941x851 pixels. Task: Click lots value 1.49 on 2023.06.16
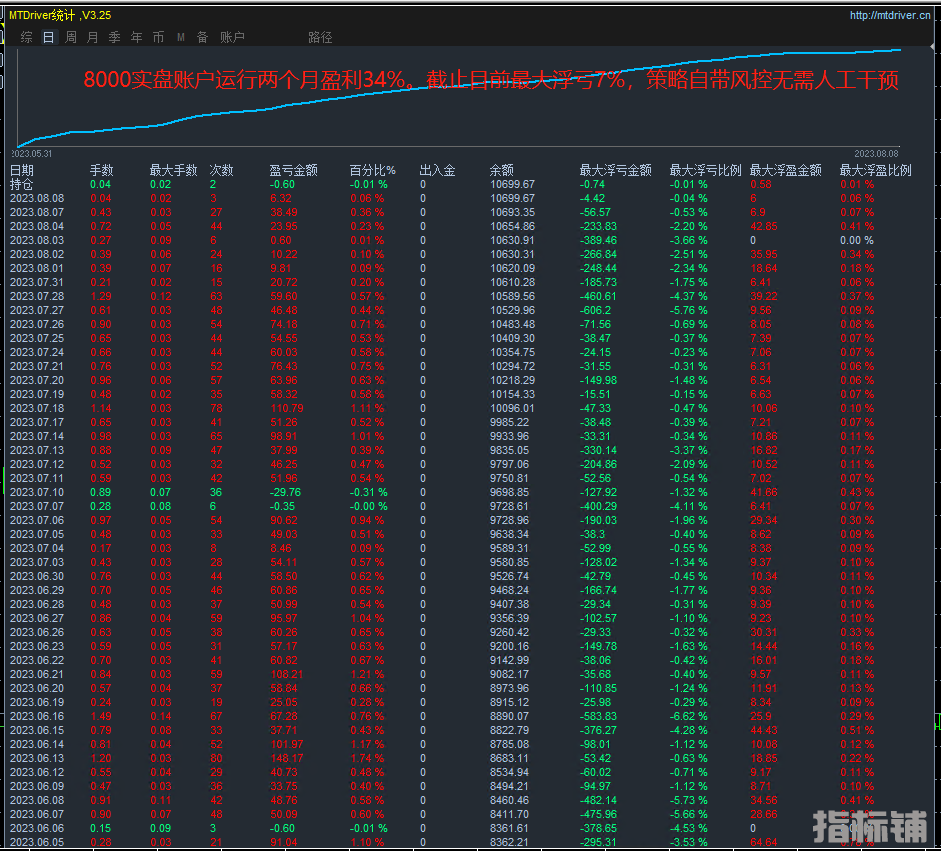101,717
